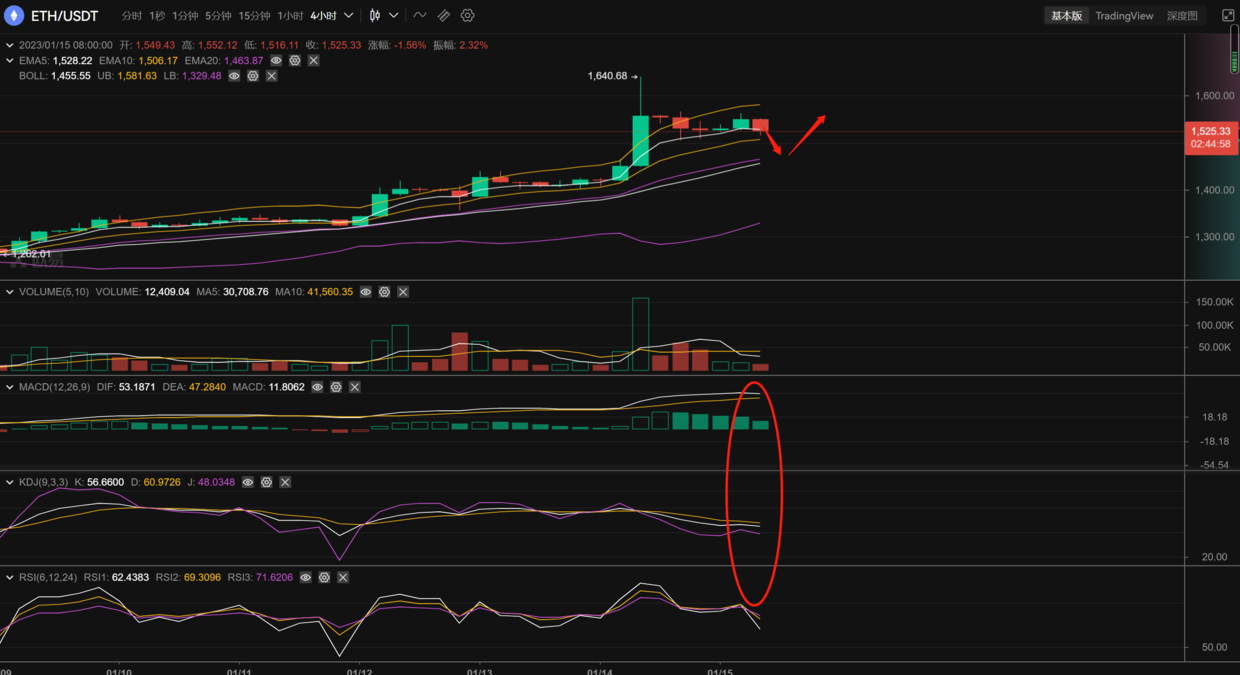The image size is (1240, 675).
Task: Click the 01/13 date axis label
Action: (x=480, y=672)
